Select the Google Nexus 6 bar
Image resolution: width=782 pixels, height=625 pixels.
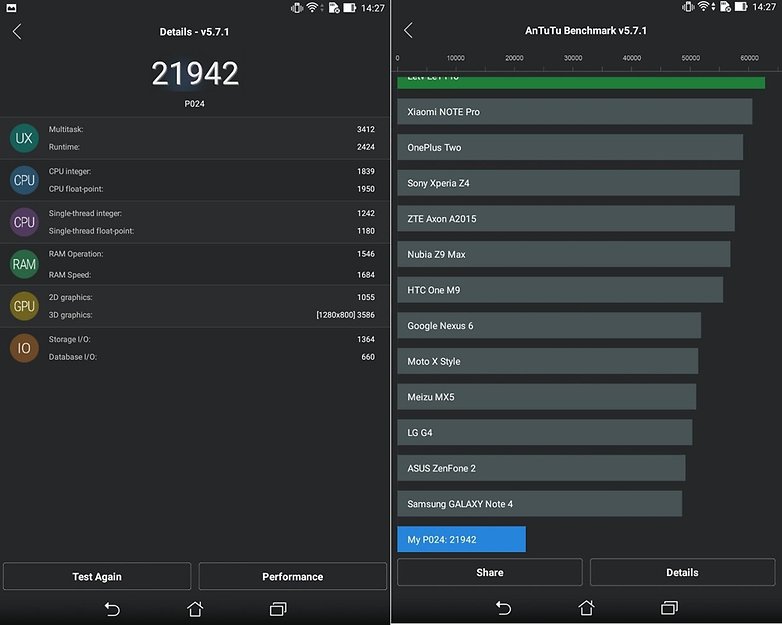(x=549, y=326)
